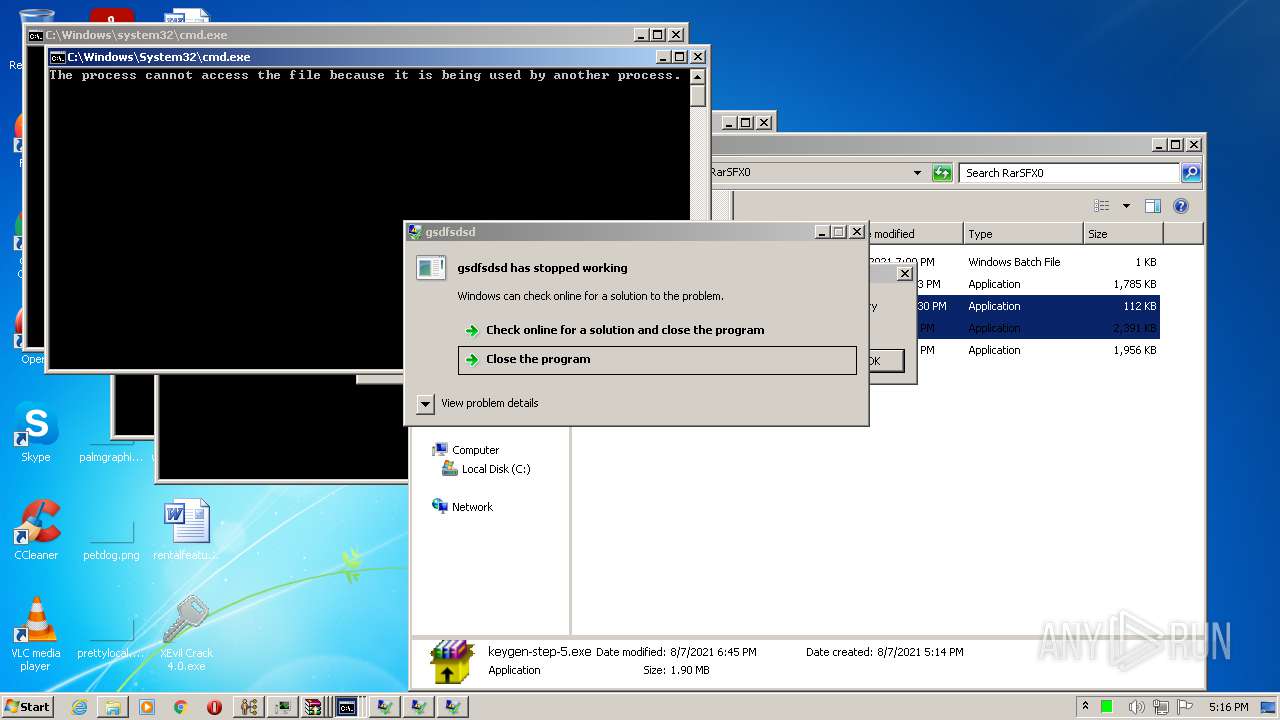The height and width of the screenshot is (720, 1280).
Task: Open the address bar history dropdown
Action: point(917,173)
